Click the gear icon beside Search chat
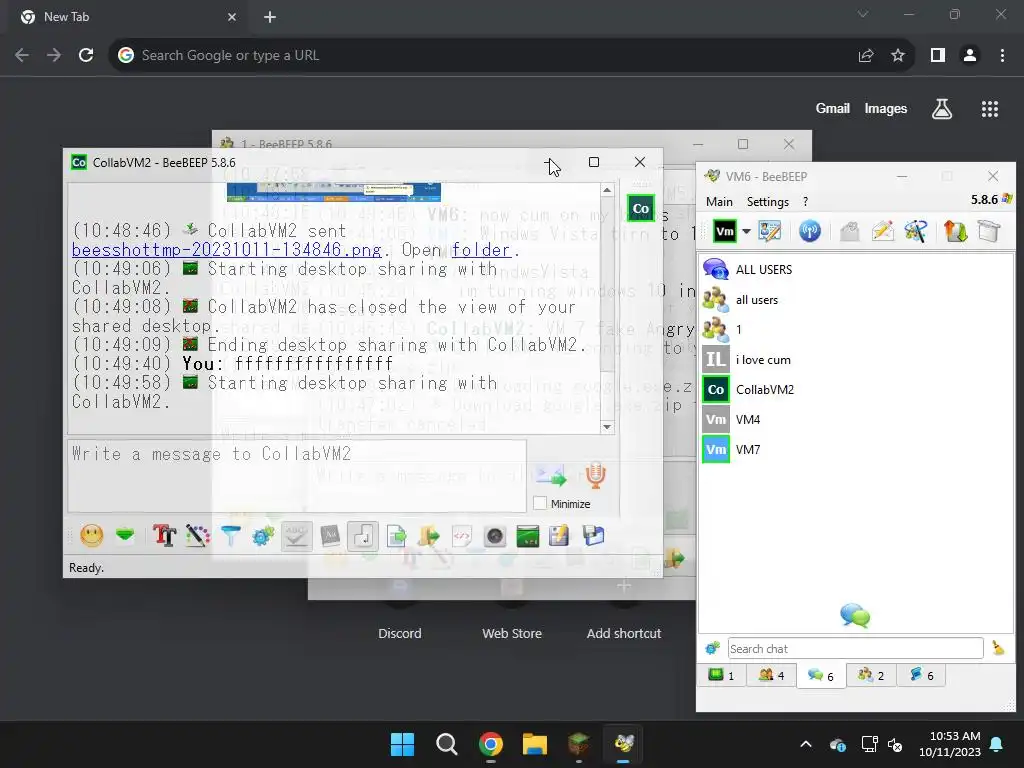The height and width of the screenshot is (768, 1024). coord(712,648)
